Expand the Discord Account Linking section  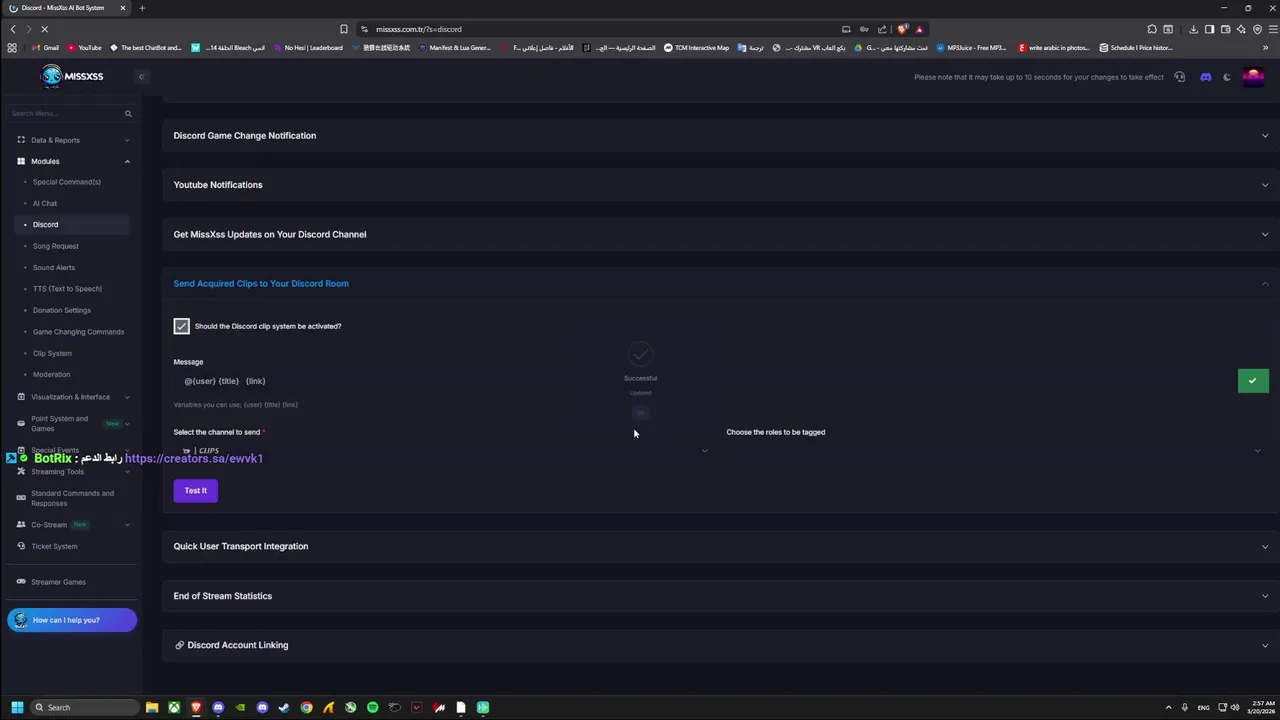(x=720, y=645)
